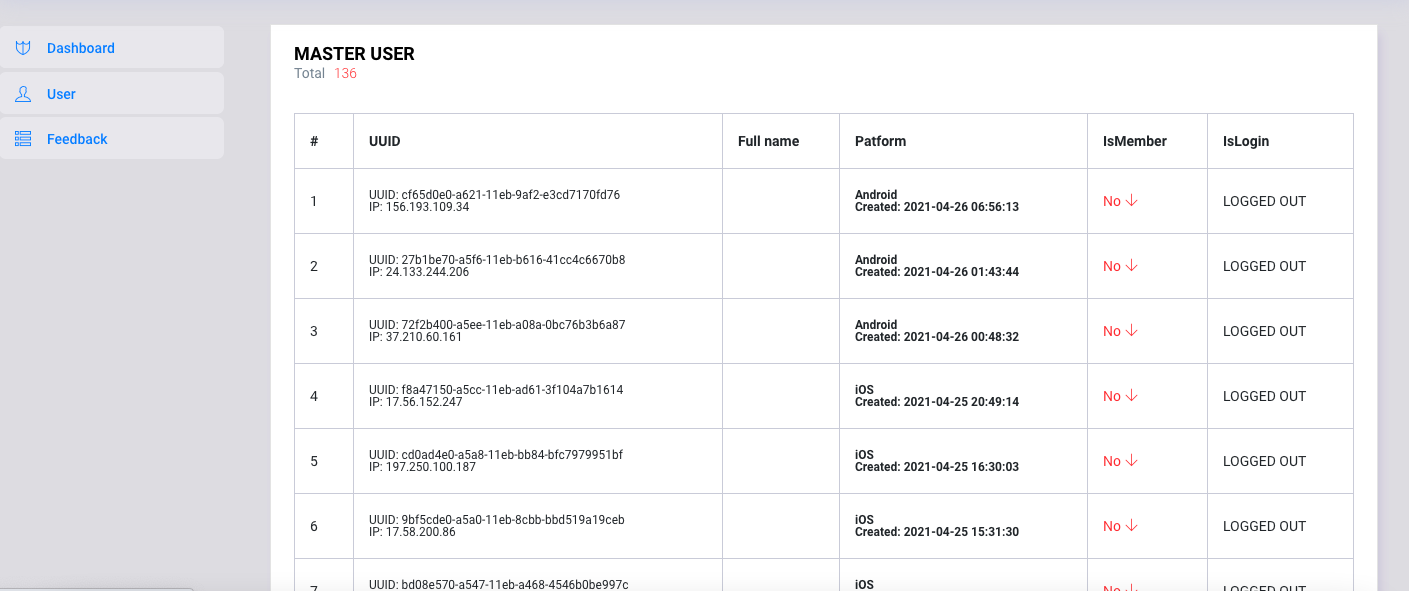Click the Feedback list icon
The width and height of the screenshot is (1409, 591).
23,139
